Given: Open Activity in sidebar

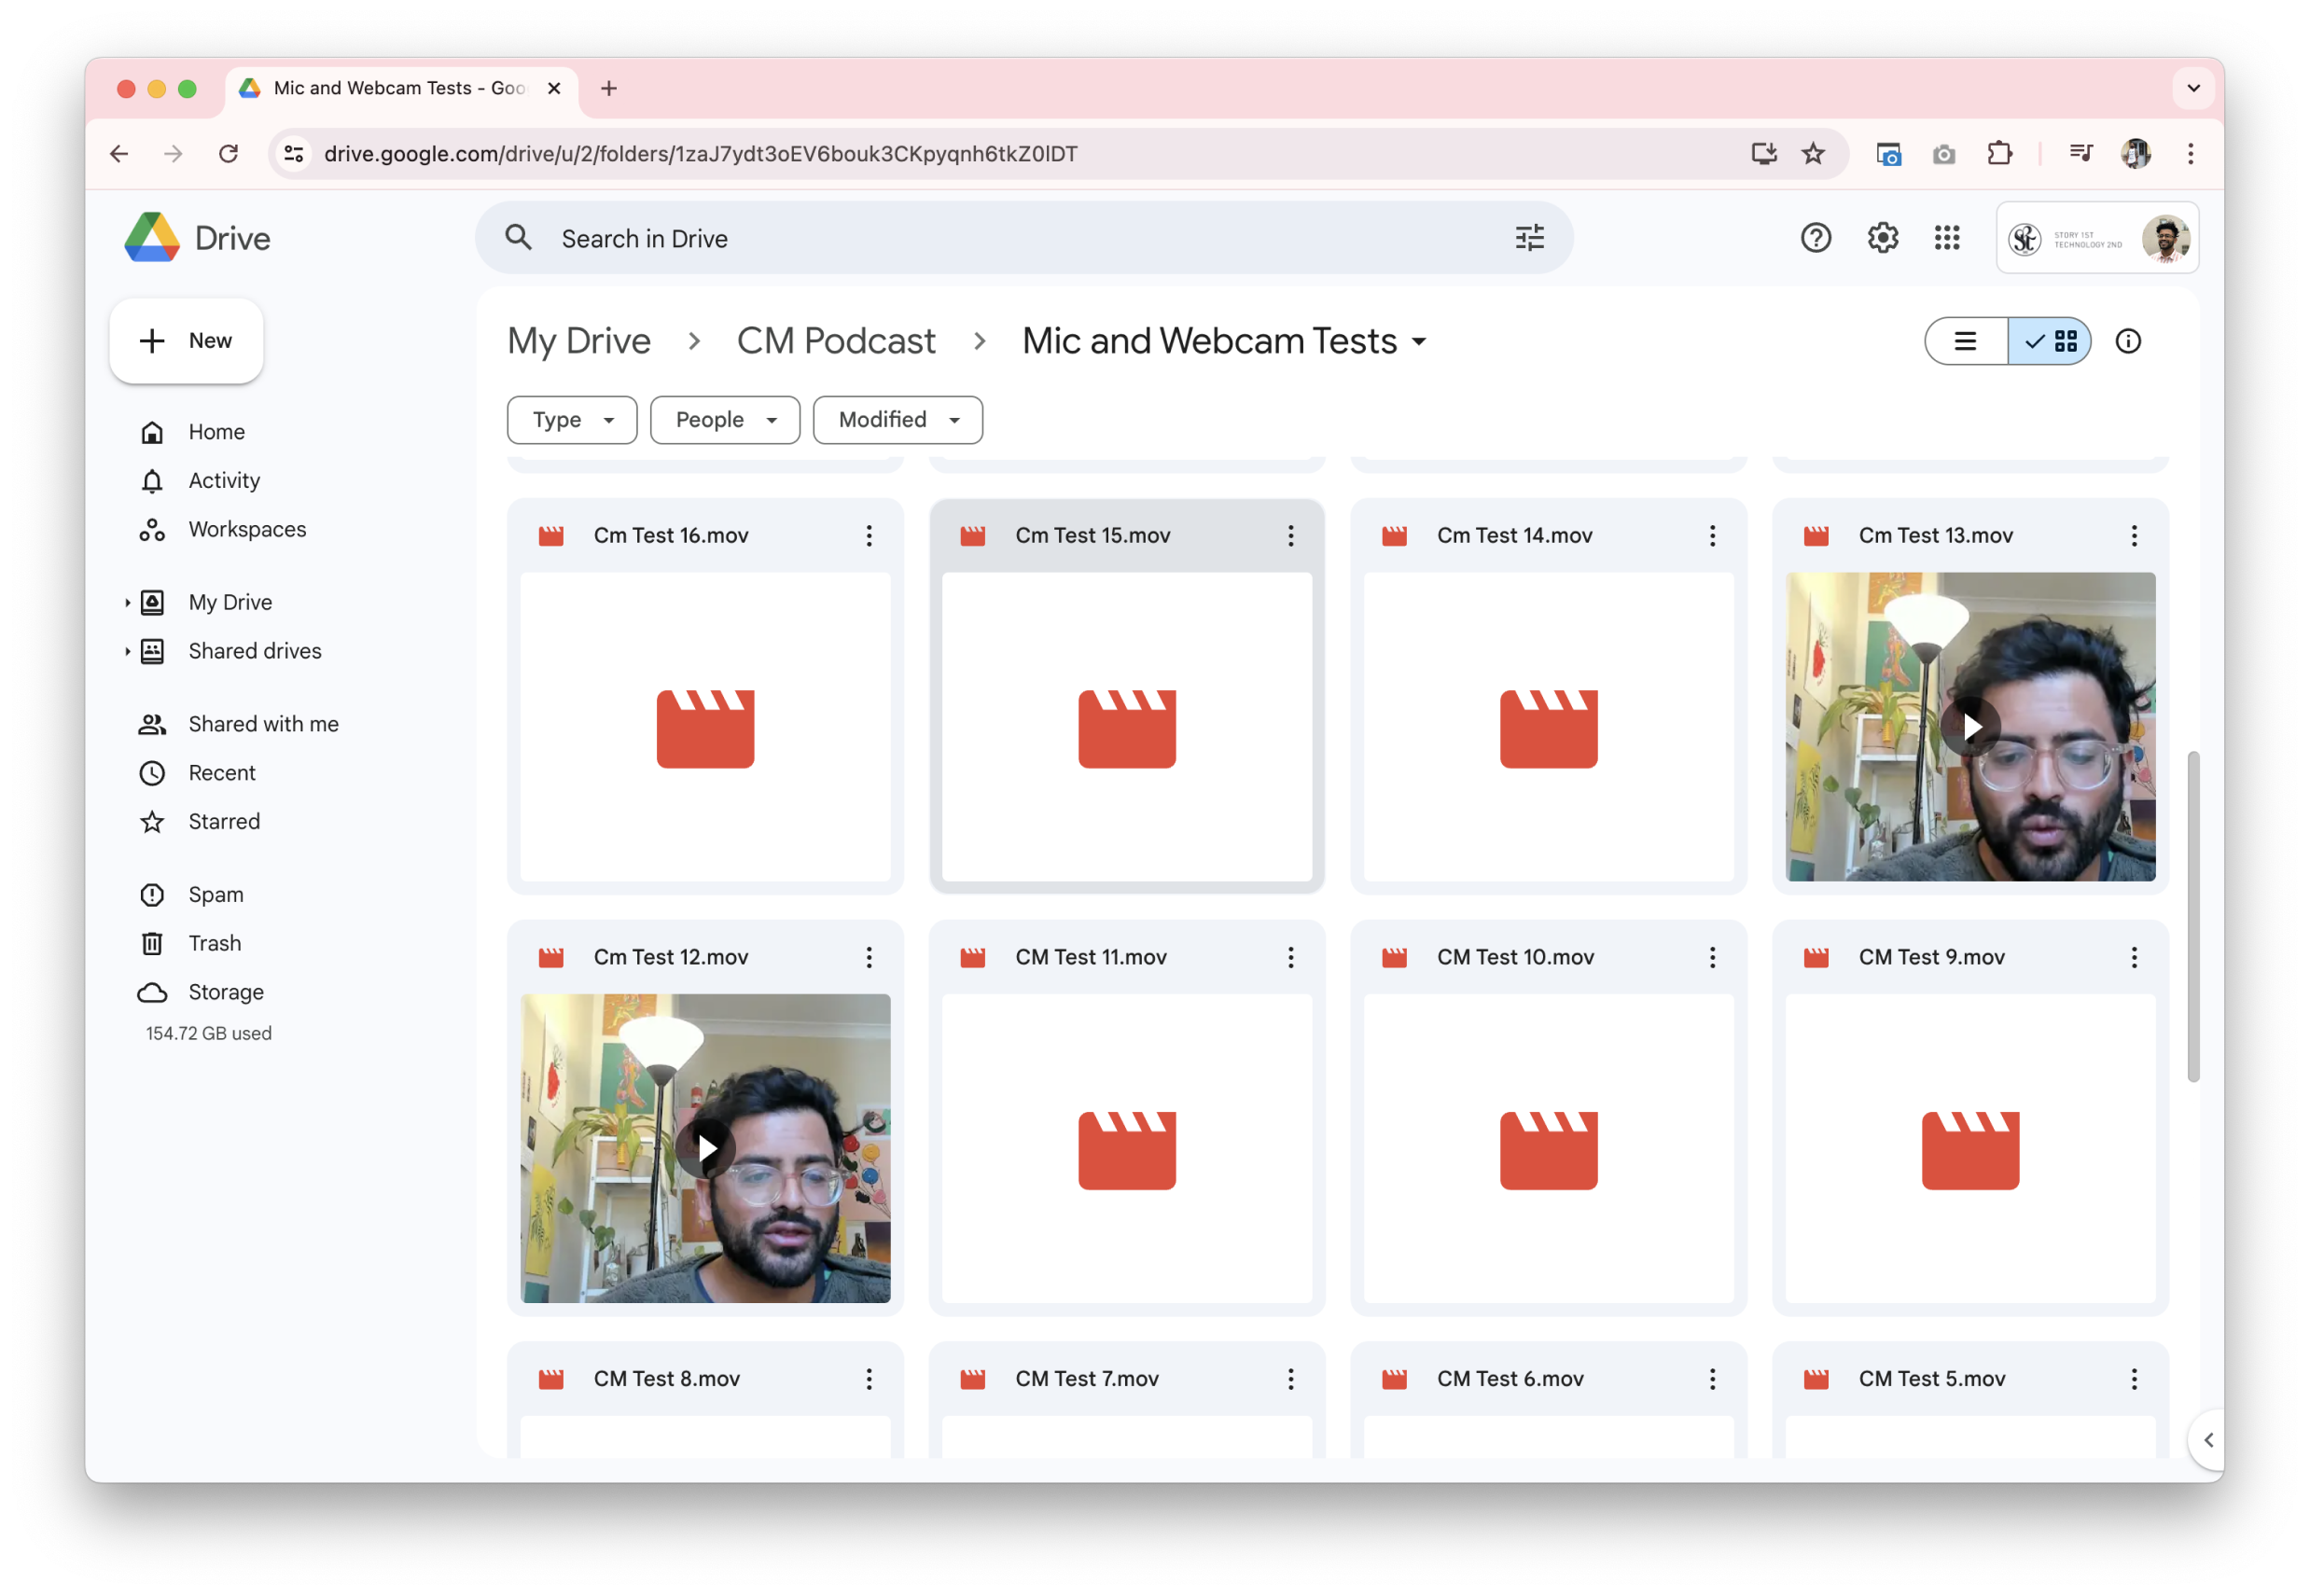Looking at the screenshot, I should [224, 480].
